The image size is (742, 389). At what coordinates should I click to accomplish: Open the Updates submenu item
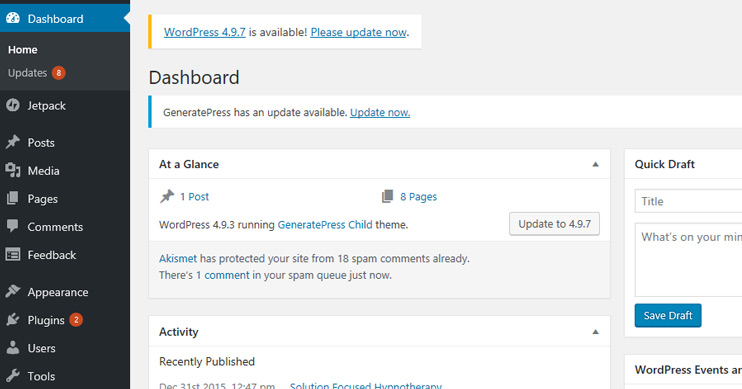[27, 73]
